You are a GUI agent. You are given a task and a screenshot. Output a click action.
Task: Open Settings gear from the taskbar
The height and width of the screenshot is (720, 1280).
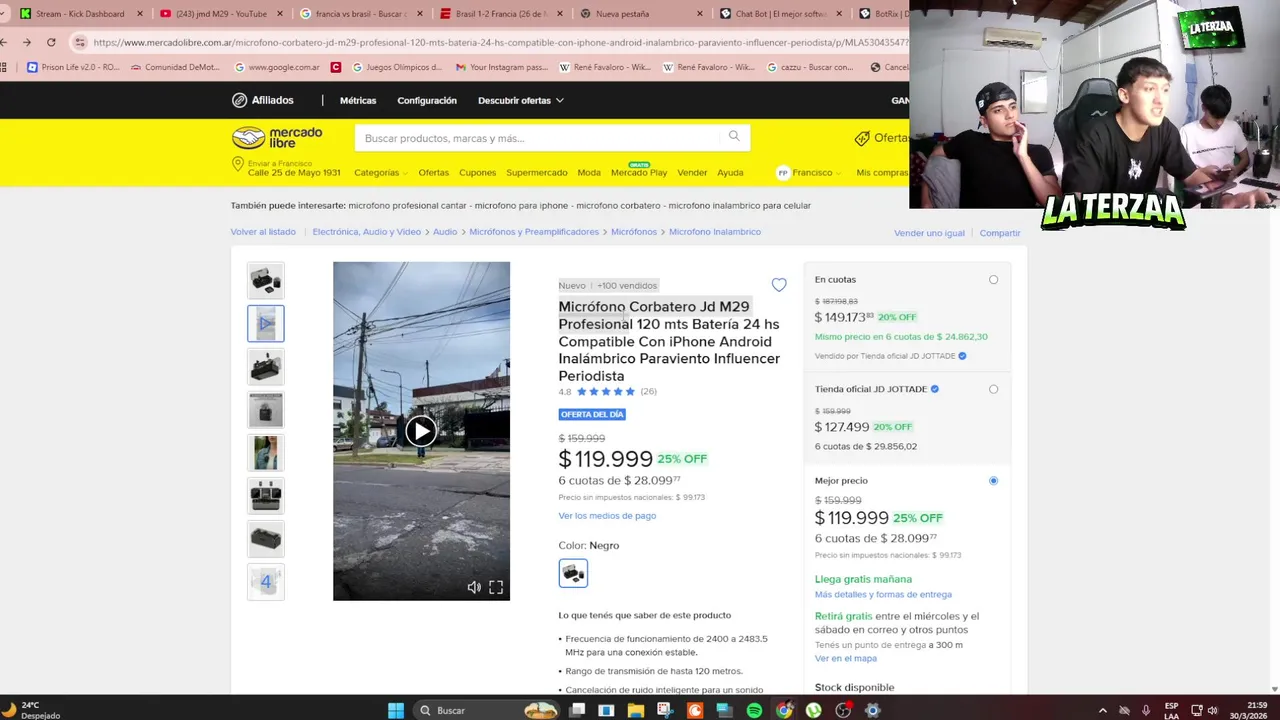click(872, 710)
